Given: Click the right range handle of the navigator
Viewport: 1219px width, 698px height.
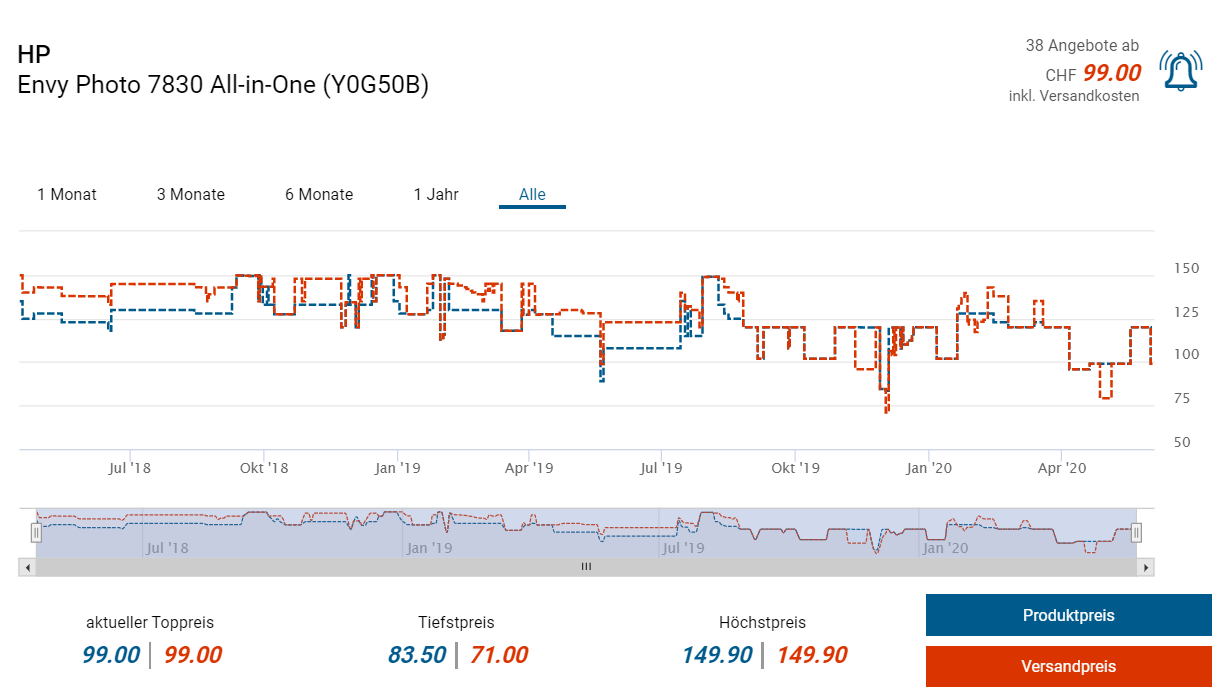Looking at the screenshot, I should [x=1136, y=533].
